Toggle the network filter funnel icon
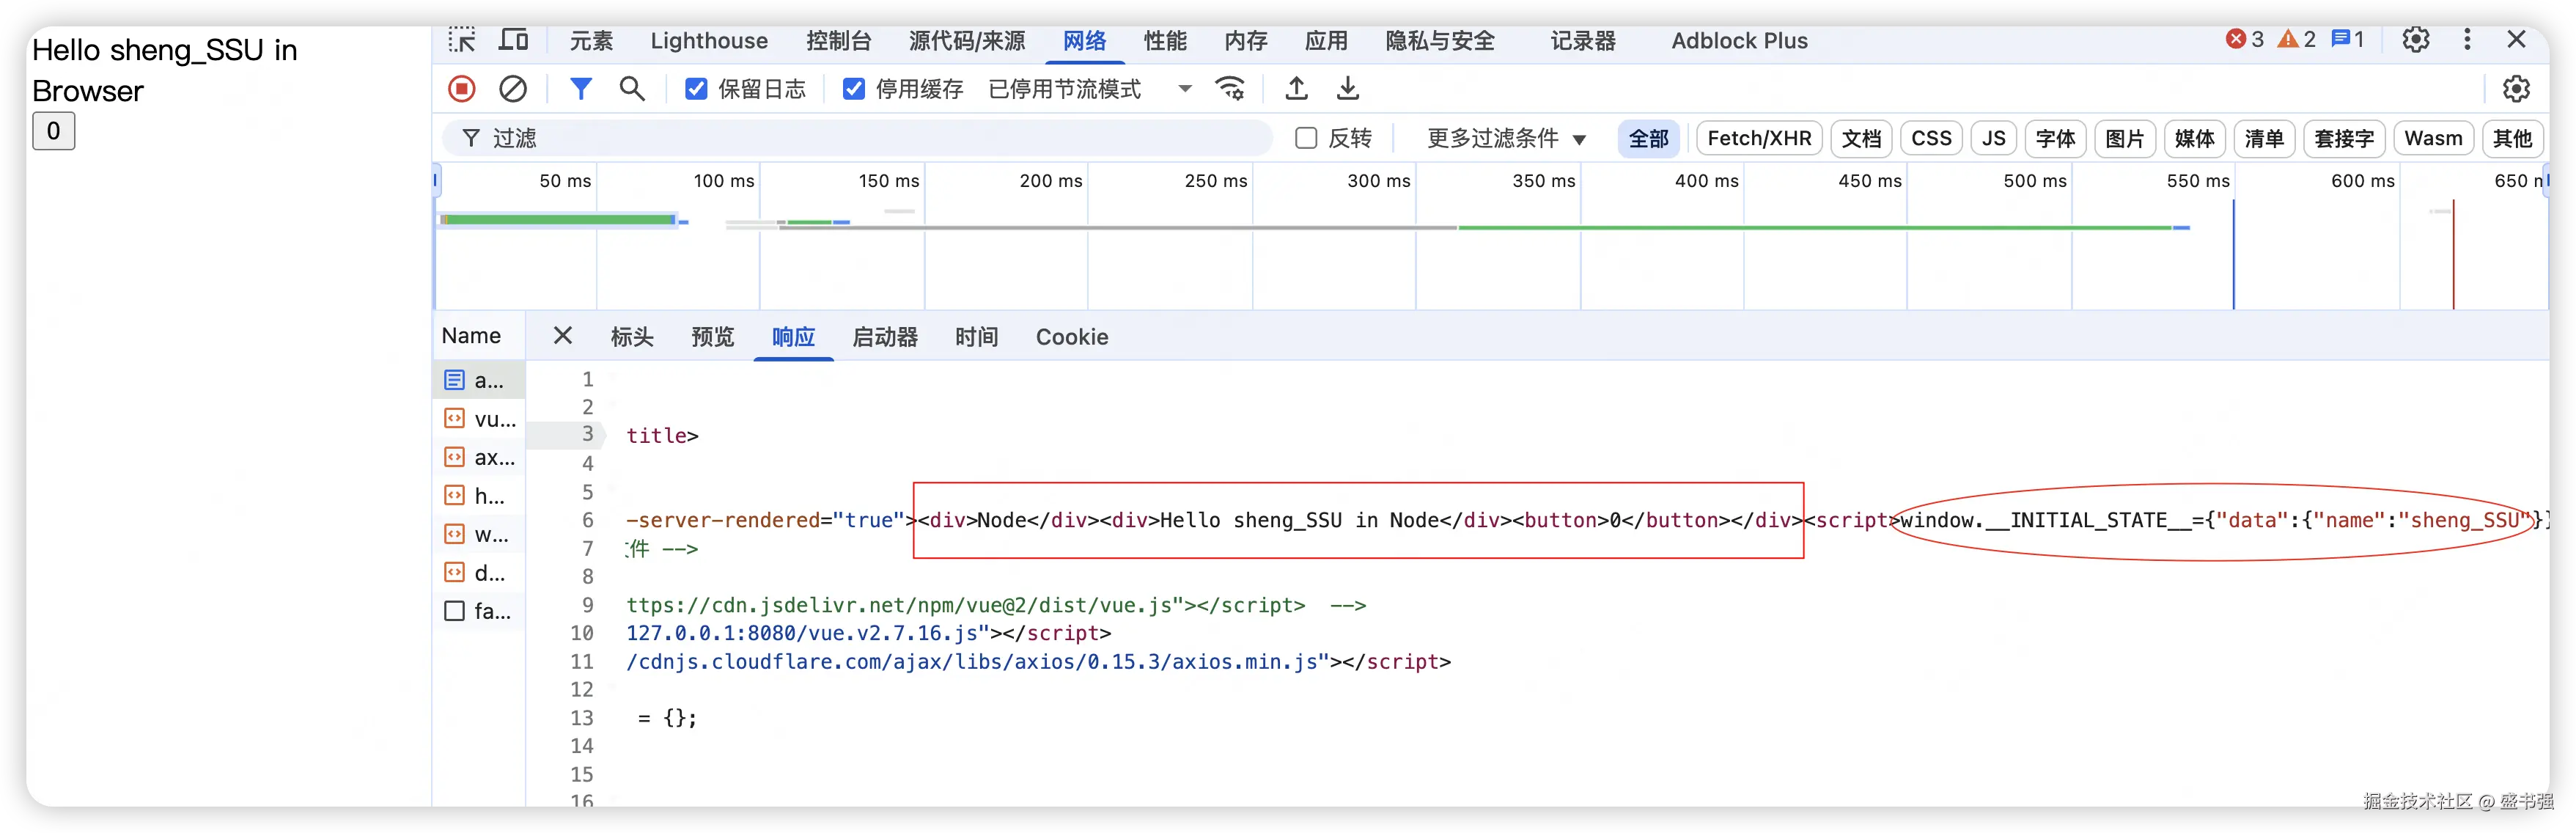The width and height of the screenshot is (2576, 833). pyautogui.click(x=580, y=89)
